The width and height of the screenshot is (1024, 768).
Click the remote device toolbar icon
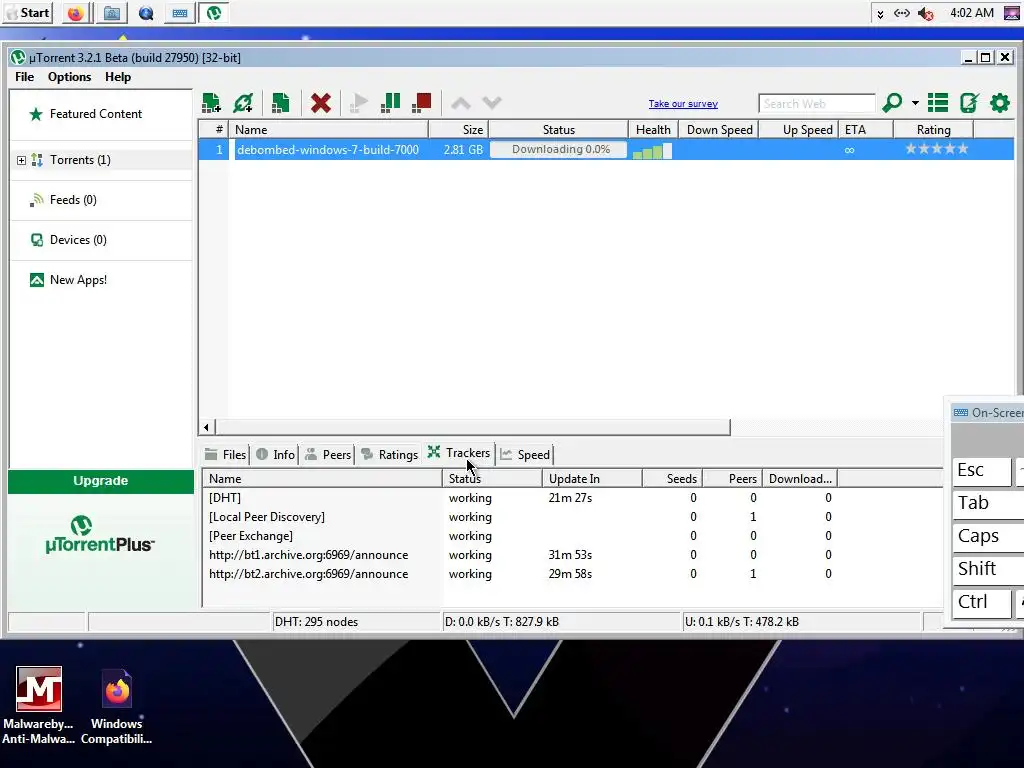[968, 103]
